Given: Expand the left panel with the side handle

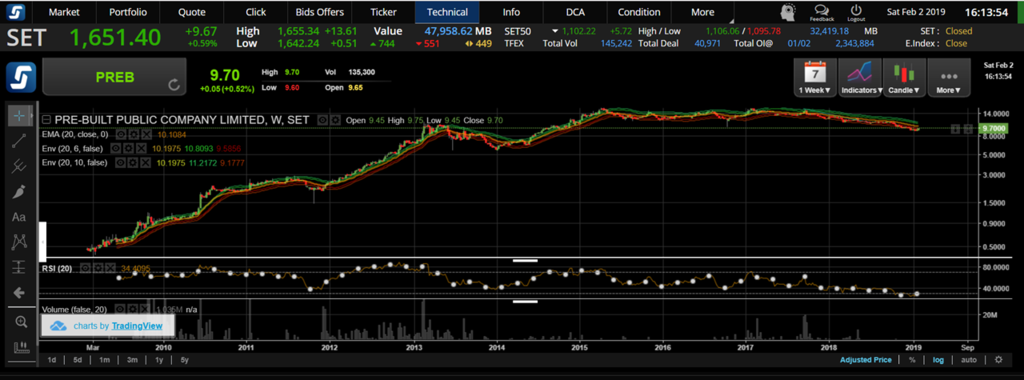Looking at the screenshot, I should (x=43, y=242).
